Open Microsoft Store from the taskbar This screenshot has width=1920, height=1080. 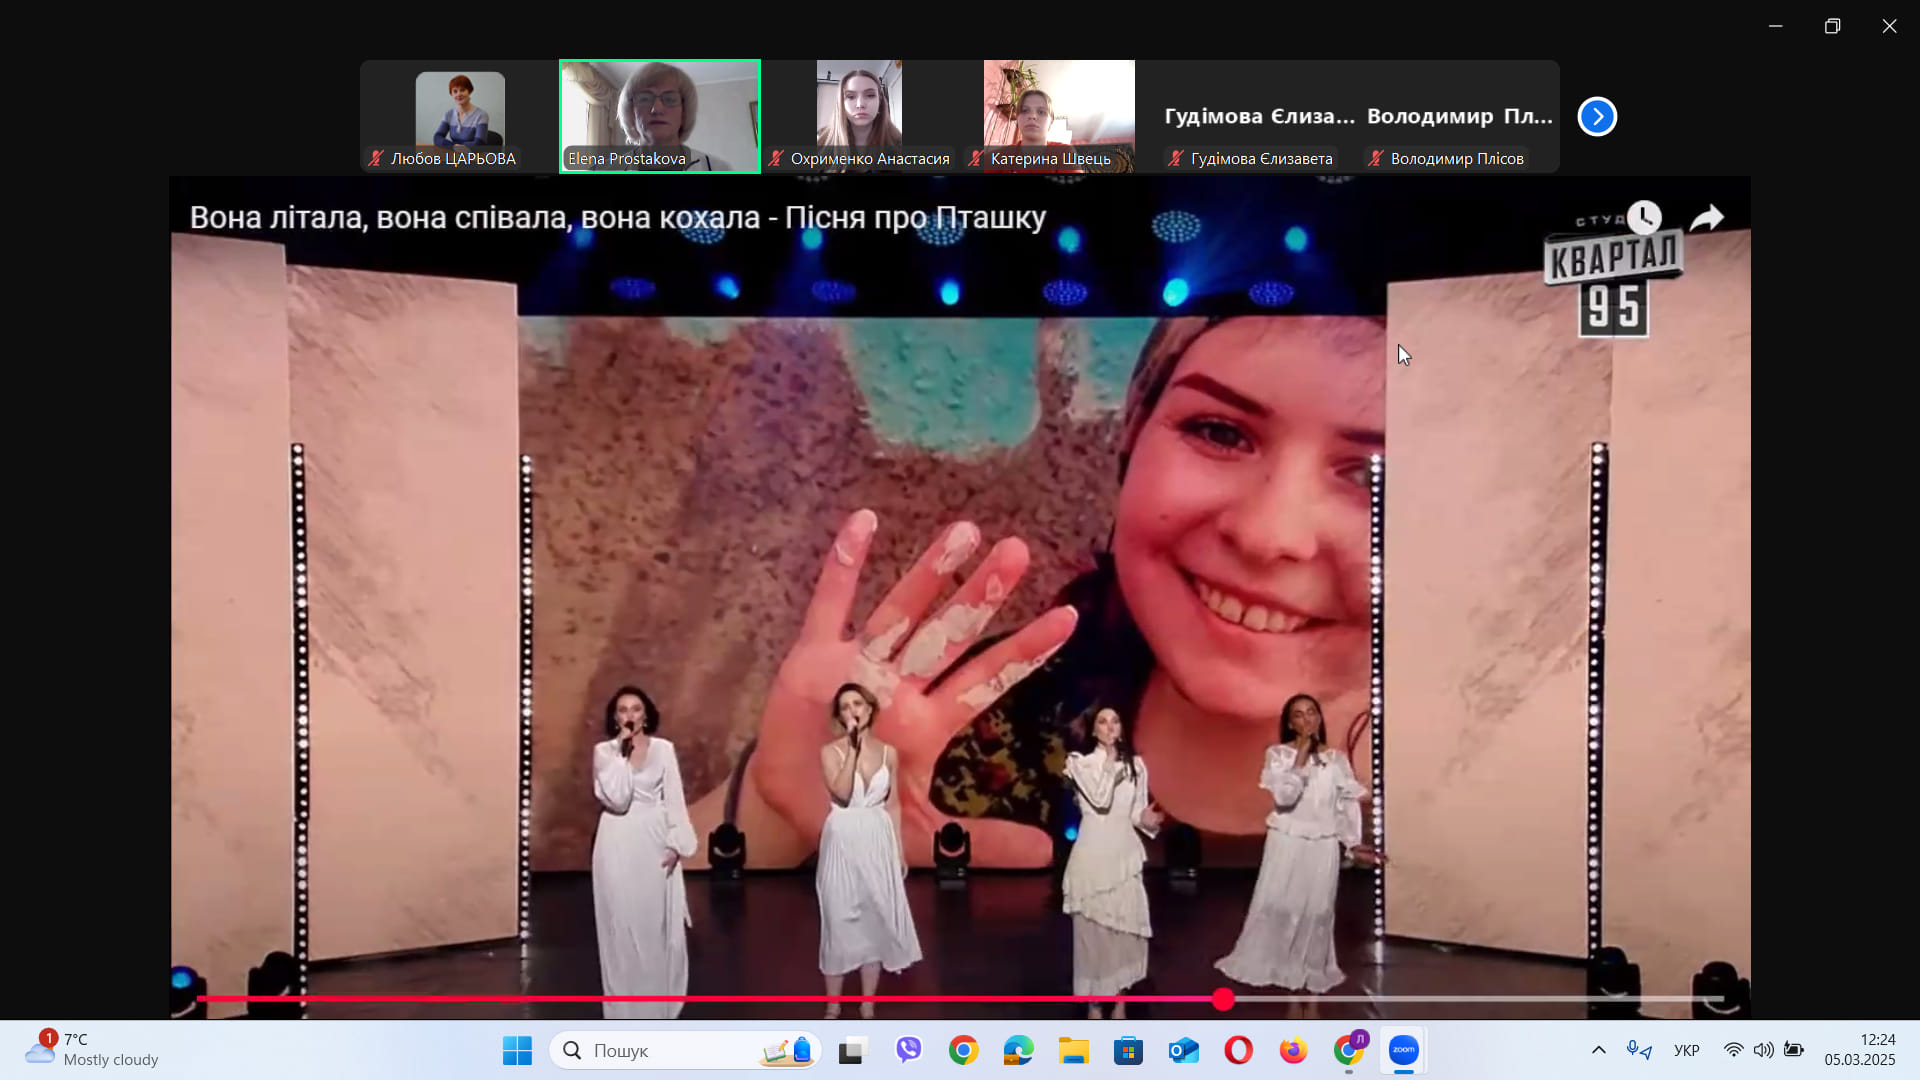click(1128, 1050)
